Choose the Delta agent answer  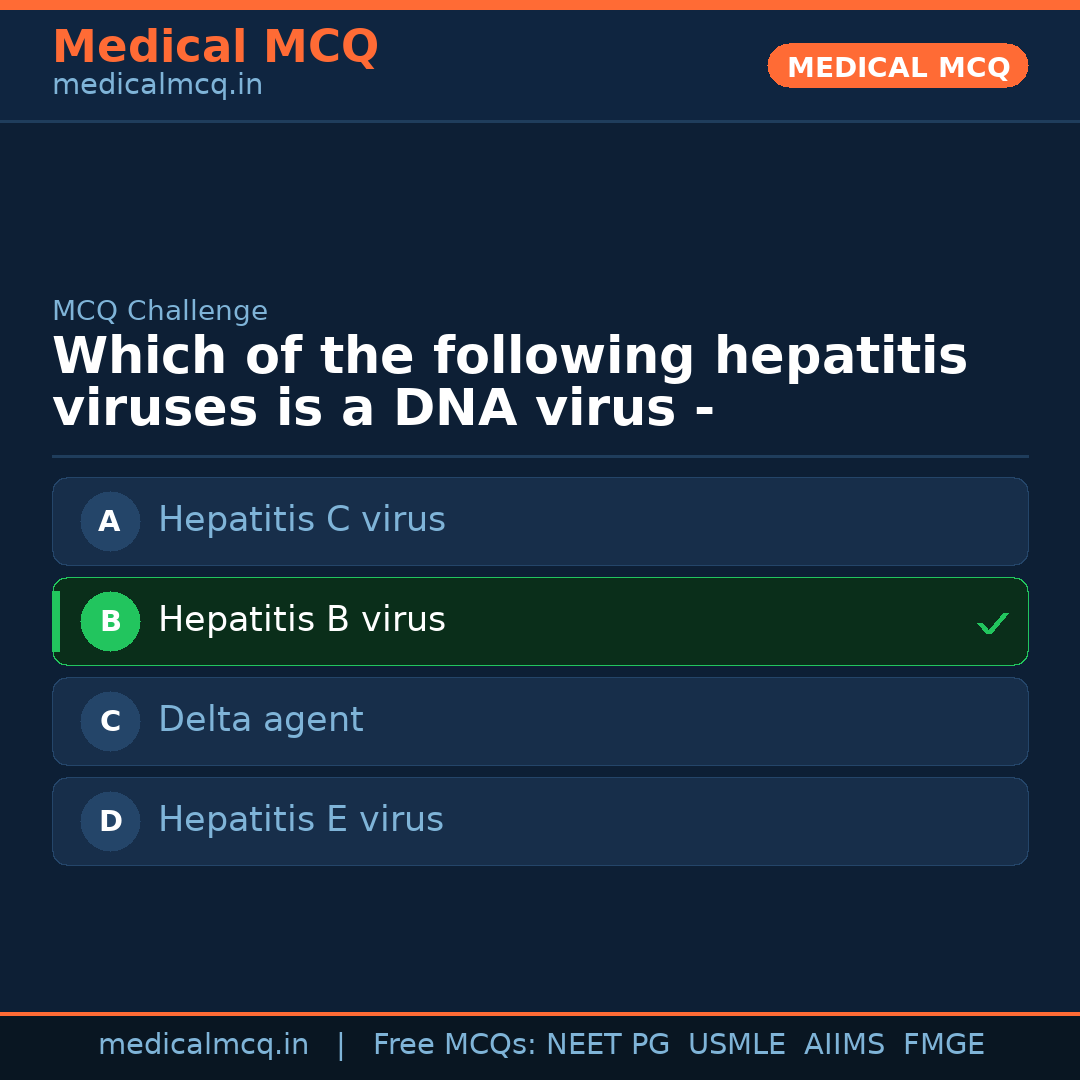point(261,720)
